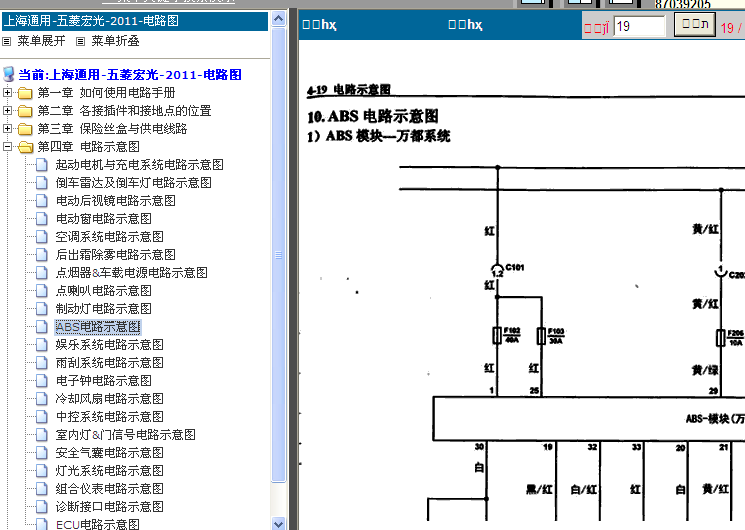Viewport: 745px width, 530px height.
Task: Open 空调系统电路示意图 entry
Action: pos(109,237)
